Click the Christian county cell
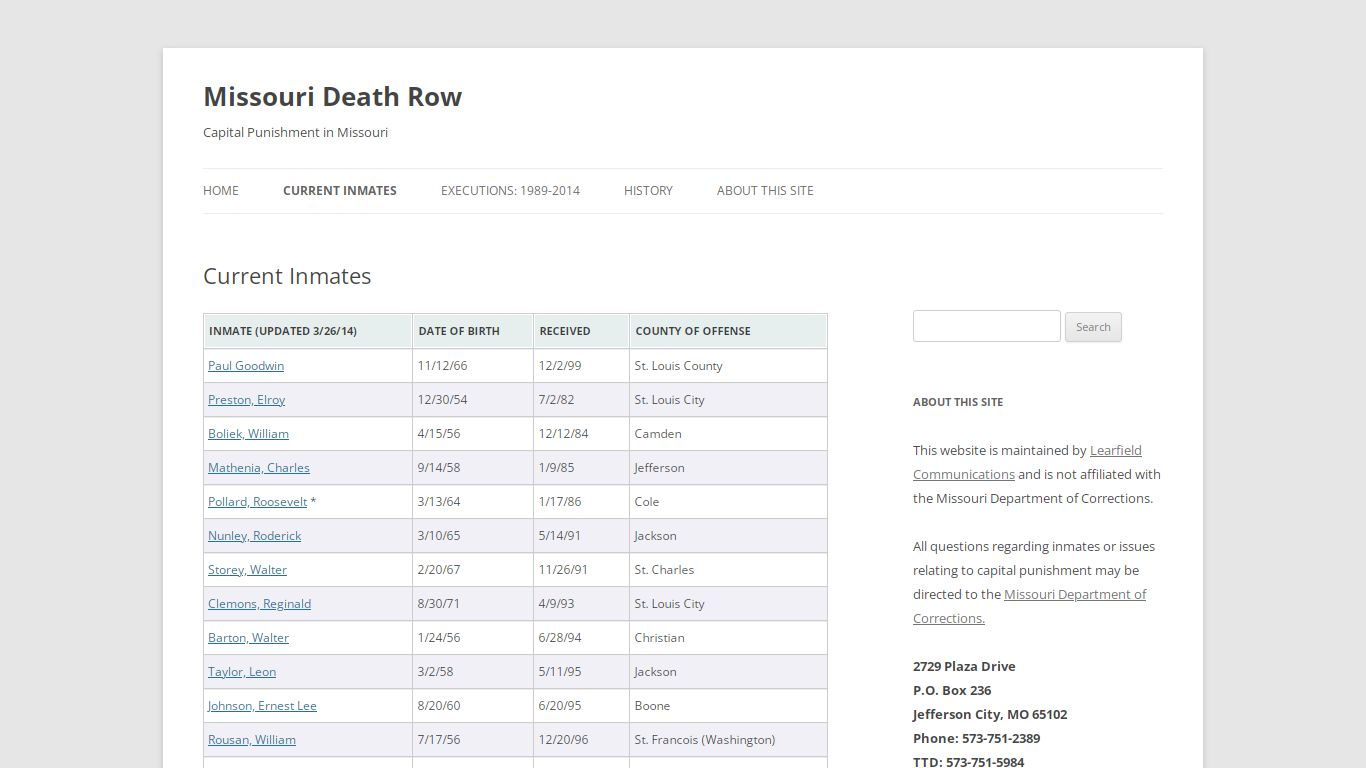Screen dimensions: 1366x768 (x=728, y=638)
